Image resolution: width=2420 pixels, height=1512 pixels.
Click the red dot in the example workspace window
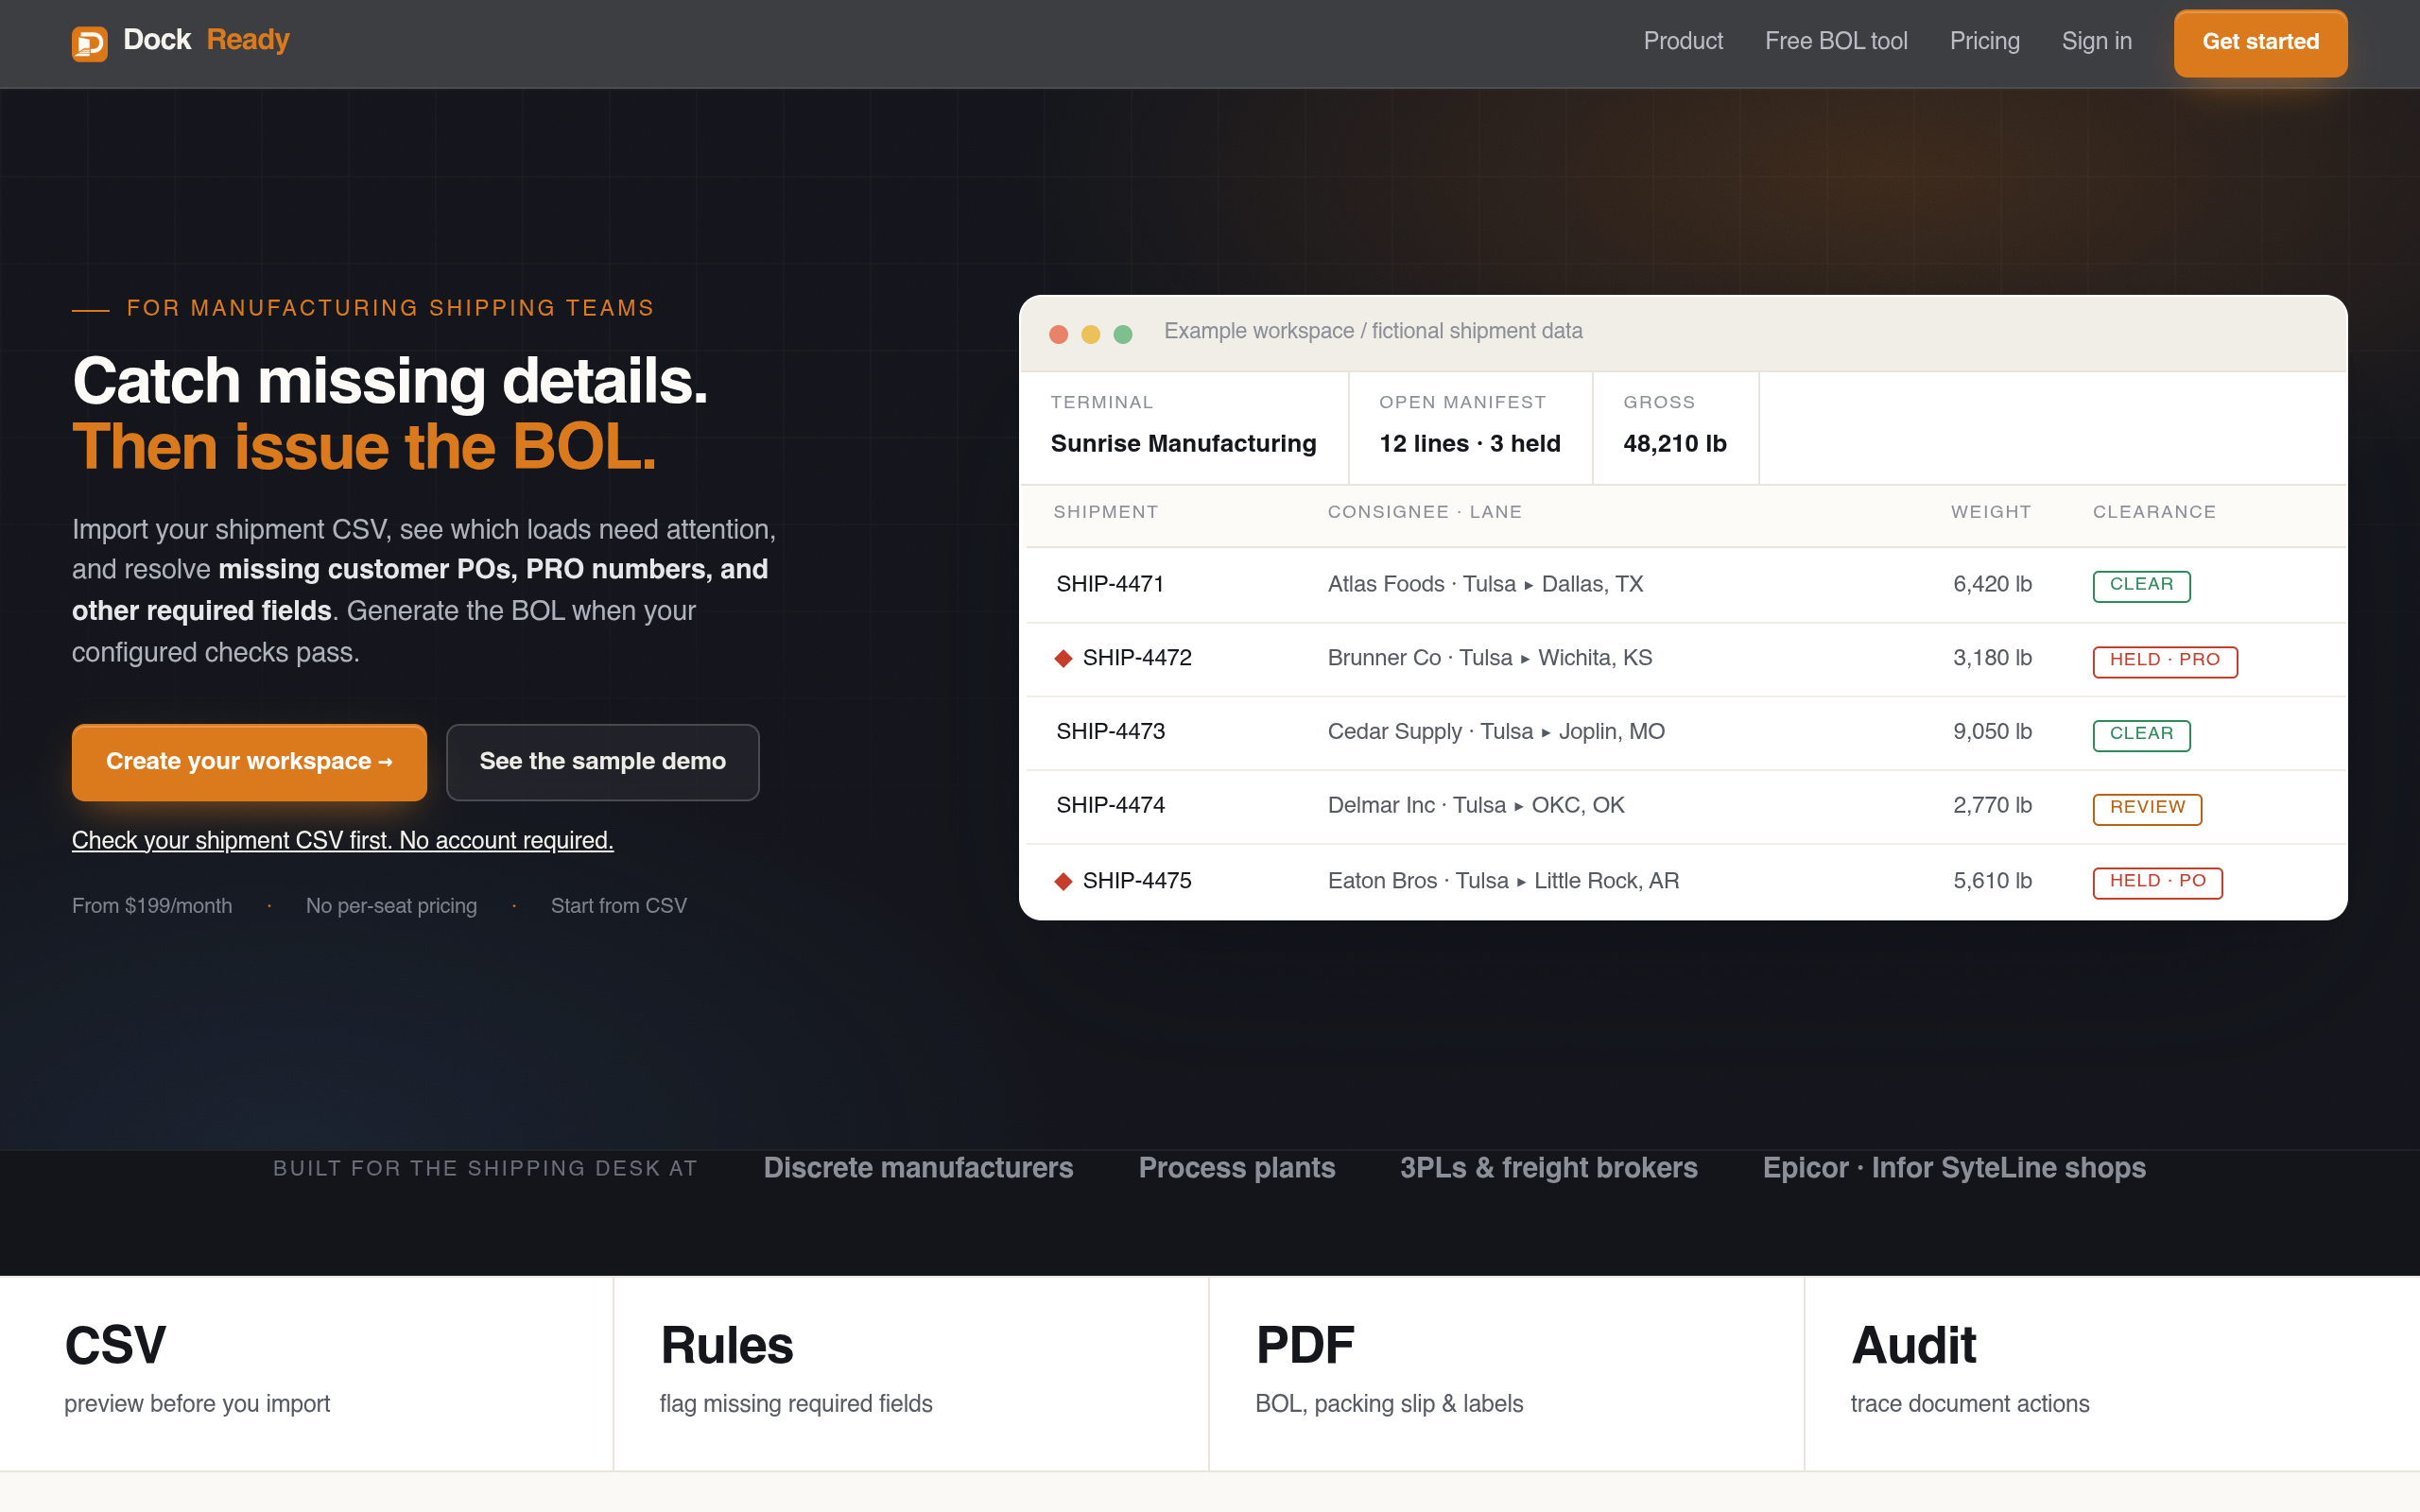pos(1058,334)
